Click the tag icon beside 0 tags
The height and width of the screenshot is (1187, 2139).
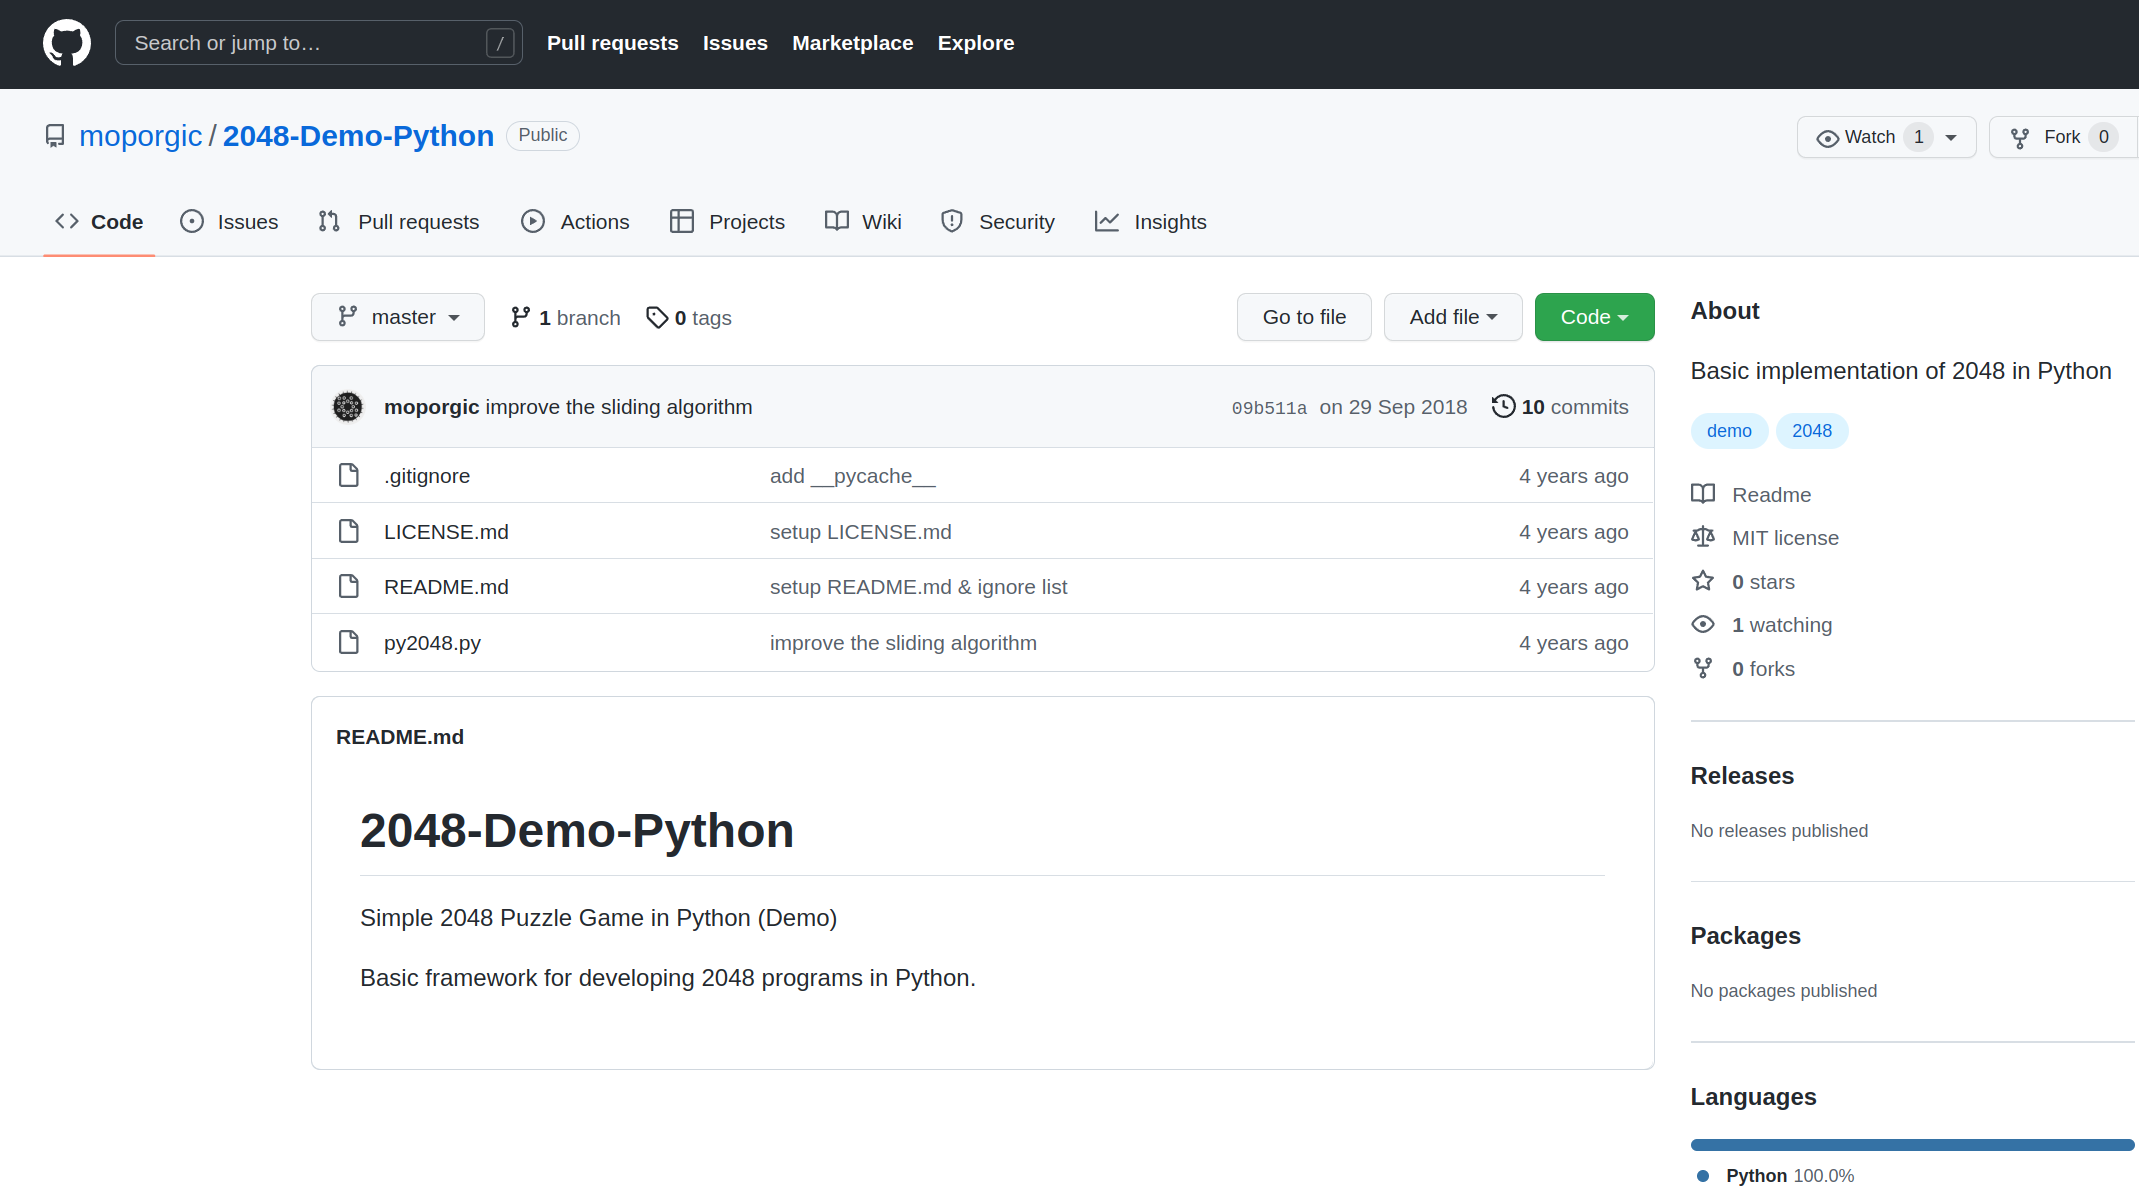point(657,317)
